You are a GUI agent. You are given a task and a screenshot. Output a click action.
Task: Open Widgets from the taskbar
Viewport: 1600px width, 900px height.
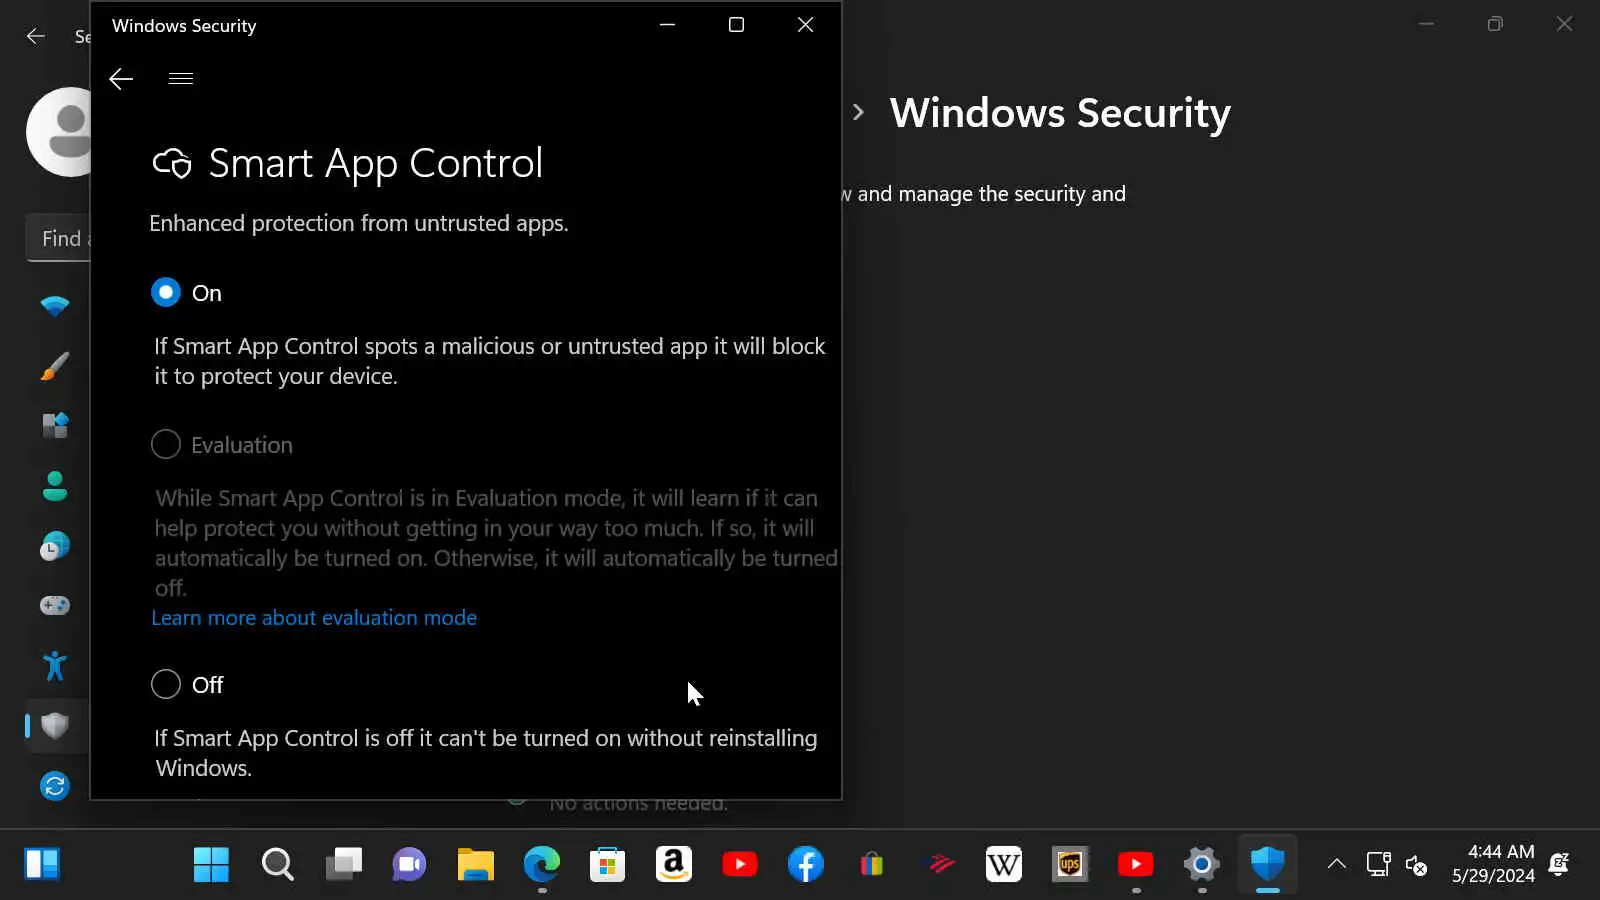(x=42, y=864)
